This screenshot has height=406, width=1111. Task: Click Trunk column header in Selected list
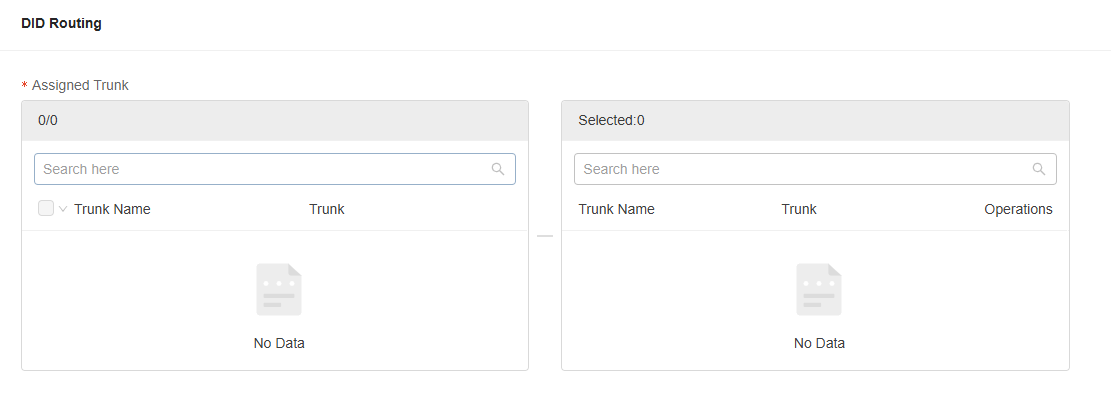coord(799,209)
